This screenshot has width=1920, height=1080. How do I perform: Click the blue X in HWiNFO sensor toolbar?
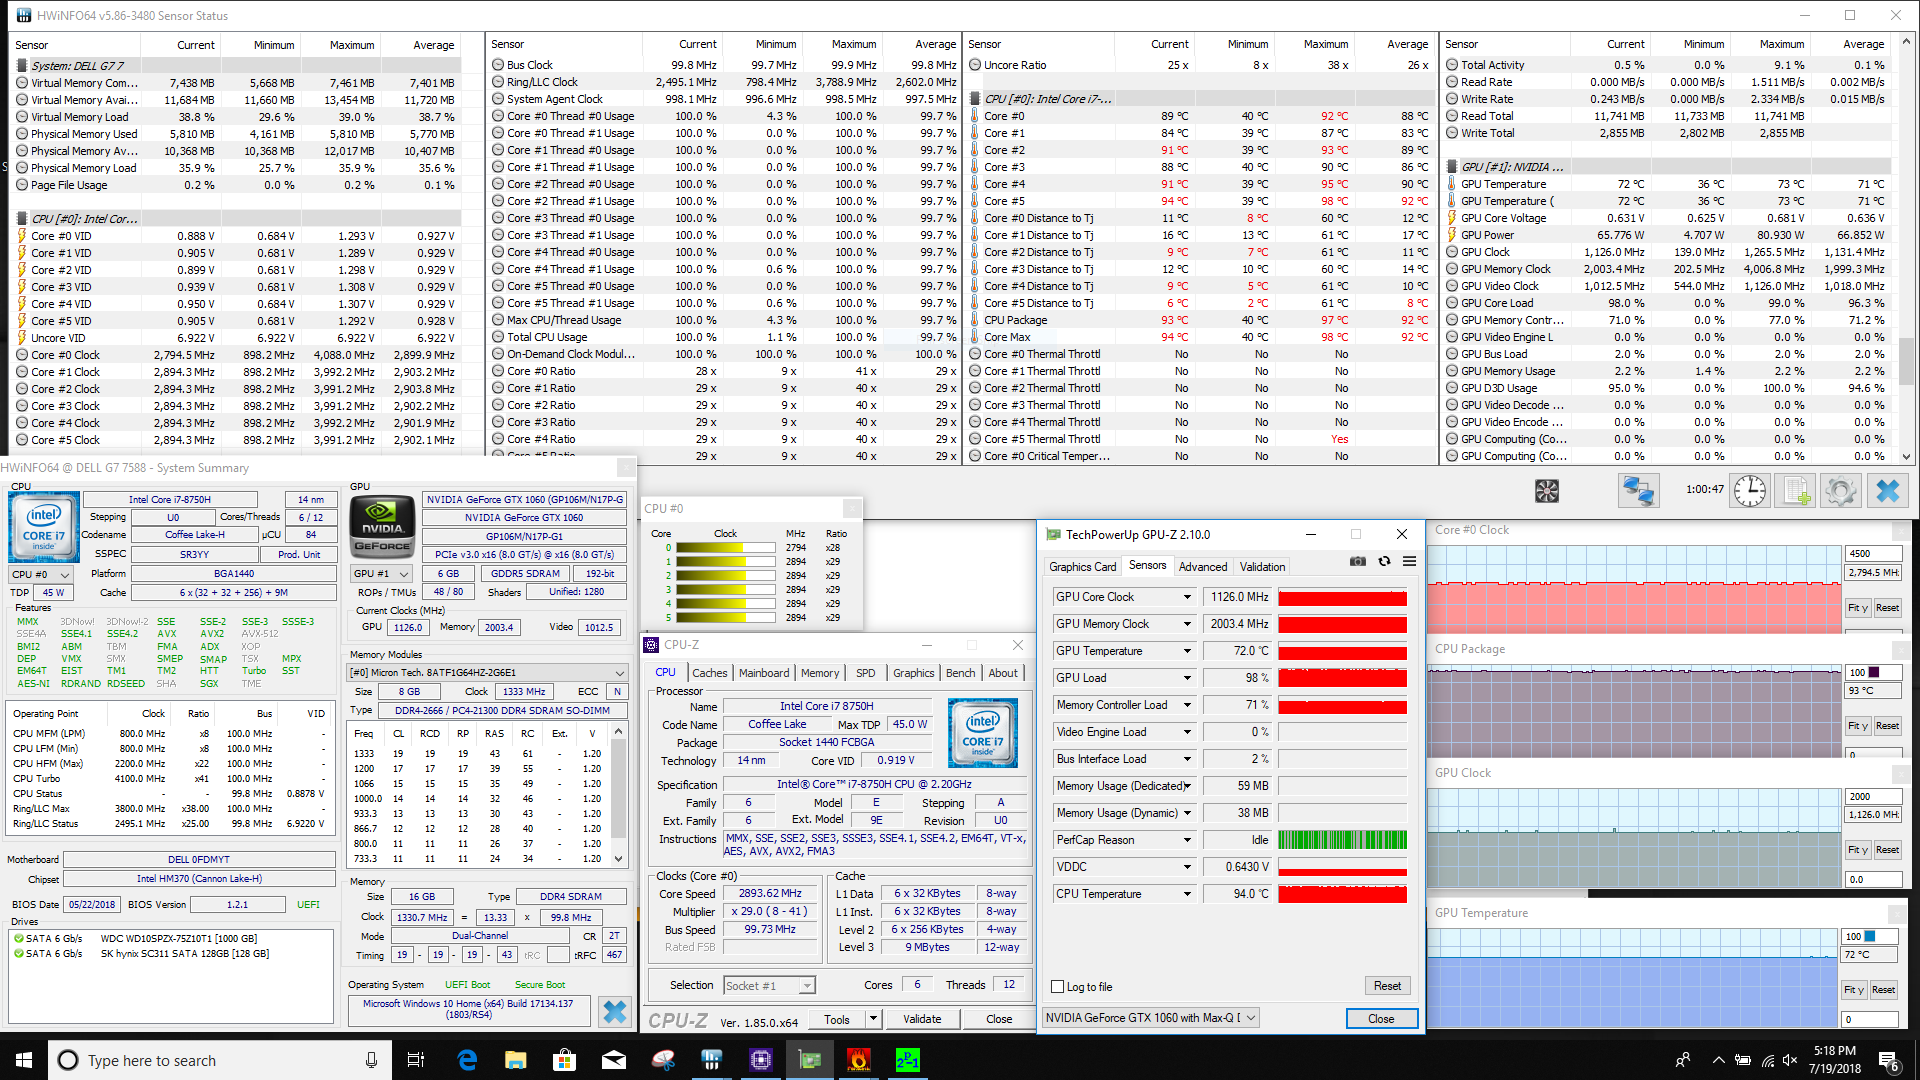1888,491
